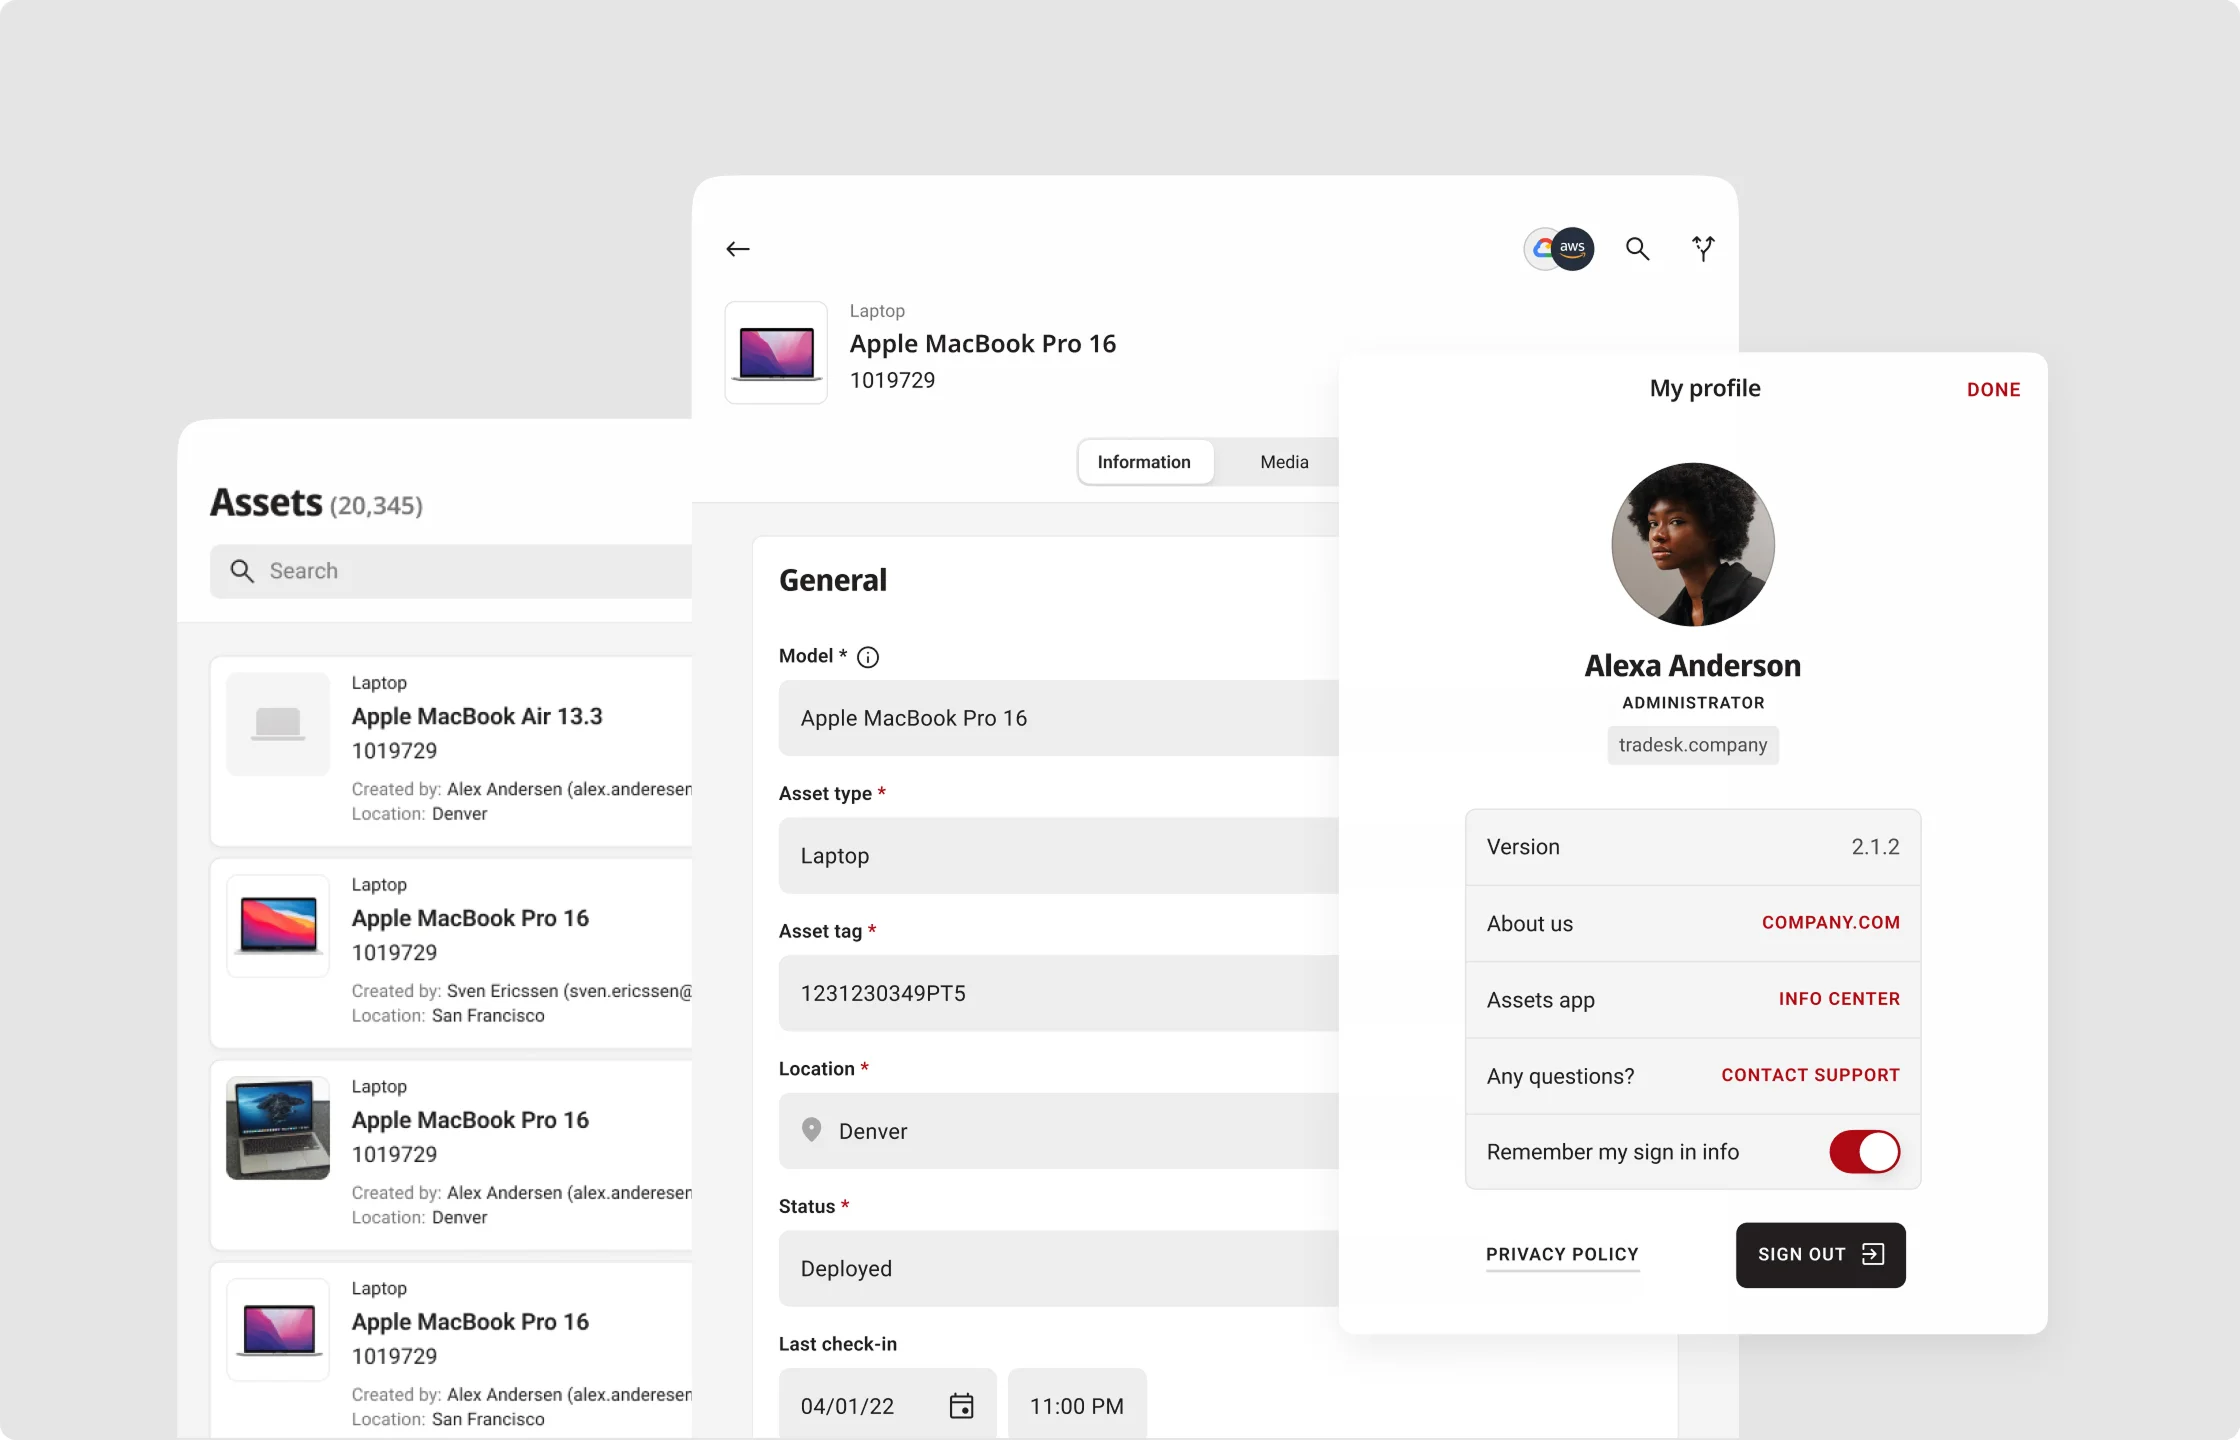Click DONE in My profile panel
2240x1440 pixels.
point(1993,390)
